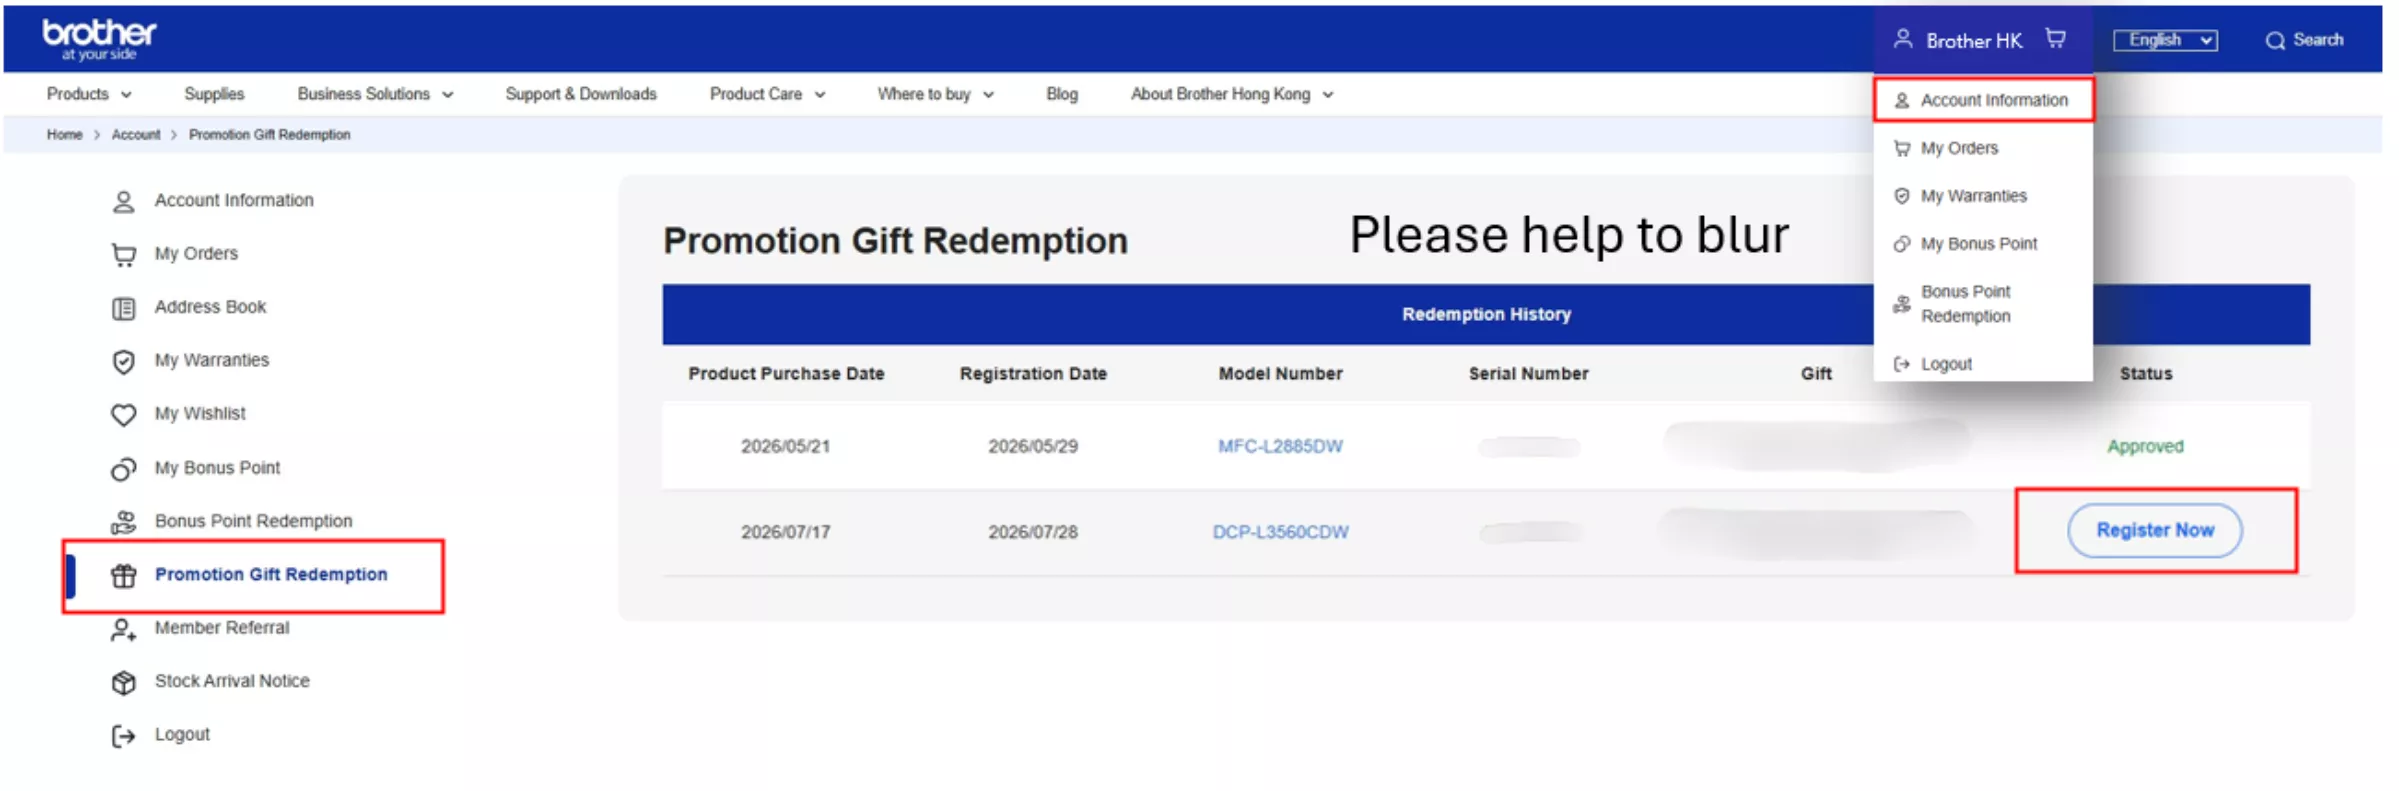Image resolution: width=2399 pixels, height=791 pixels.
Task: Open My Wishlist in the sidebar
Action: [200, 413]
